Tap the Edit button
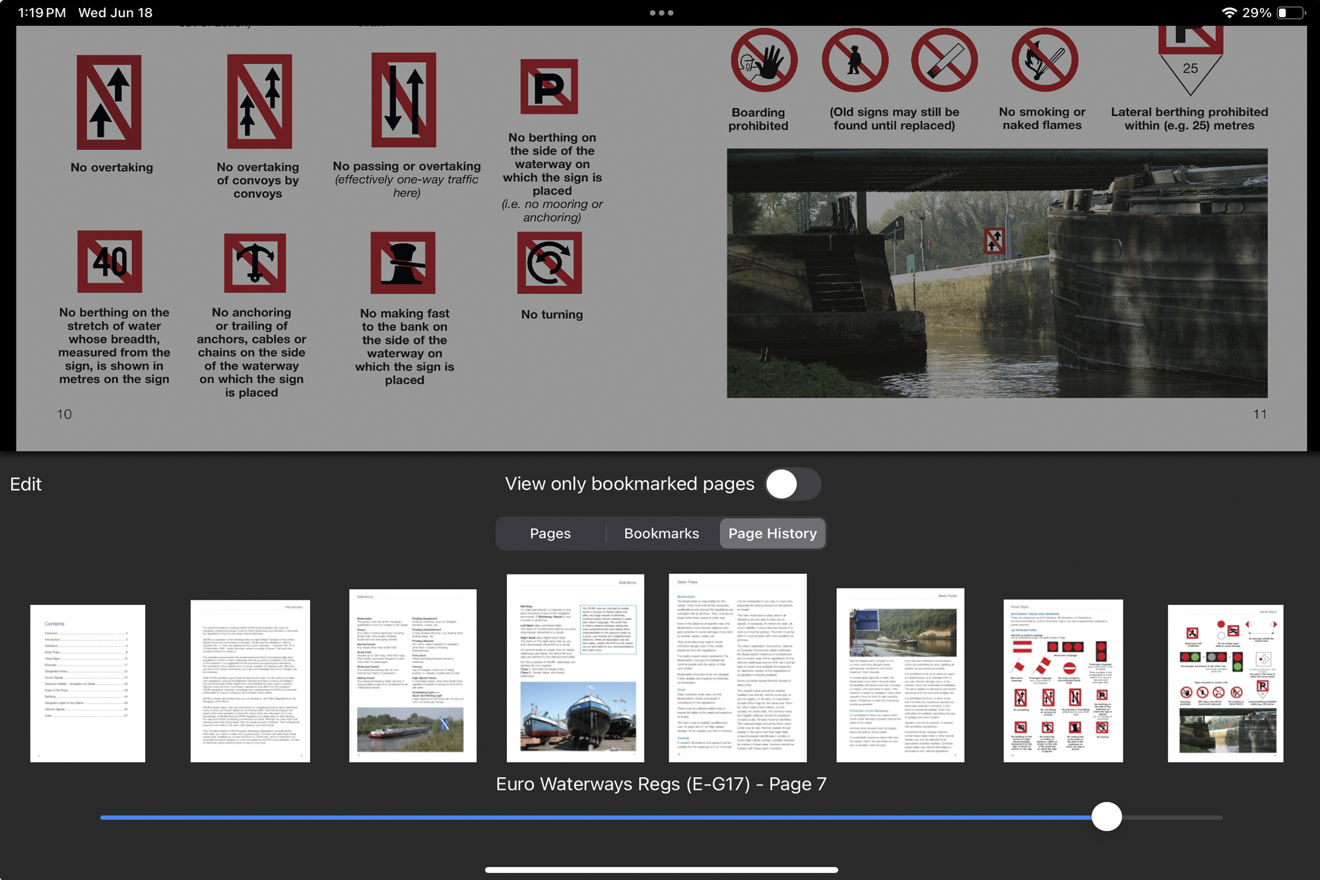Screen dimensions: 1320x880 (x=26, y=484)
